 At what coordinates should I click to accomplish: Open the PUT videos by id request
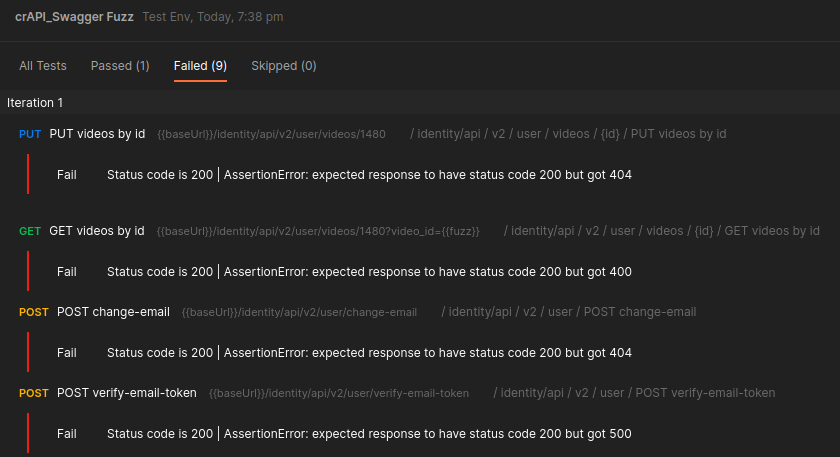pyautogui.click(x=97, y=134)
